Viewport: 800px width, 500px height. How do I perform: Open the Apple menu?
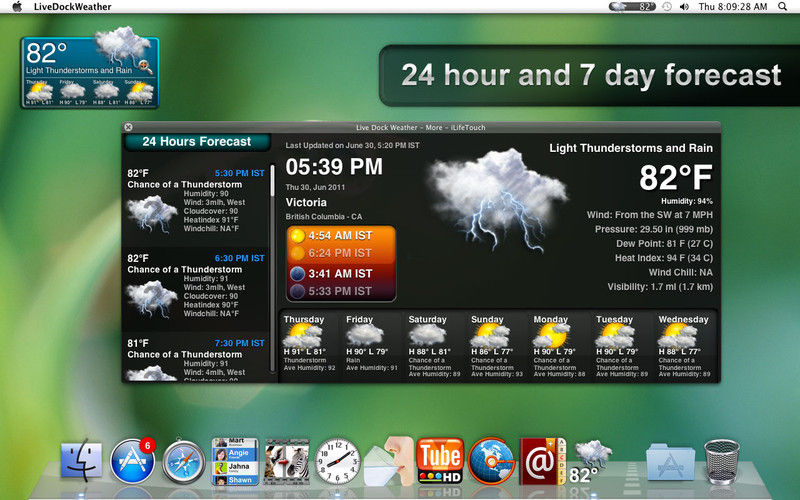point(17,7)
